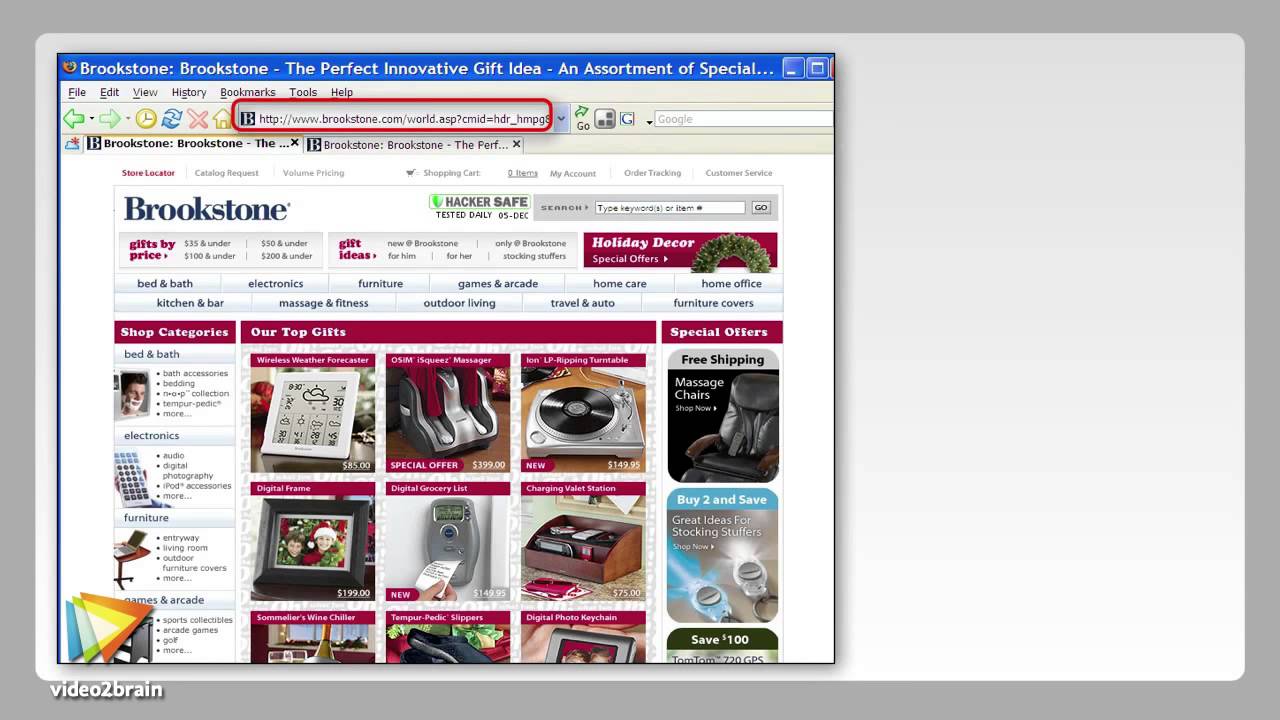Open the View menu
1280x720 pixels.
(145, 92)
